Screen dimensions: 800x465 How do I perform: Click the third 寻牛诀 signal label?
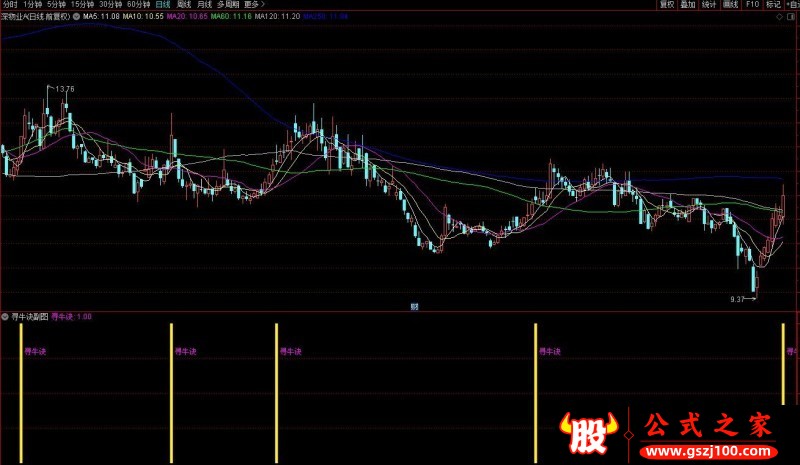coord(290,351)
